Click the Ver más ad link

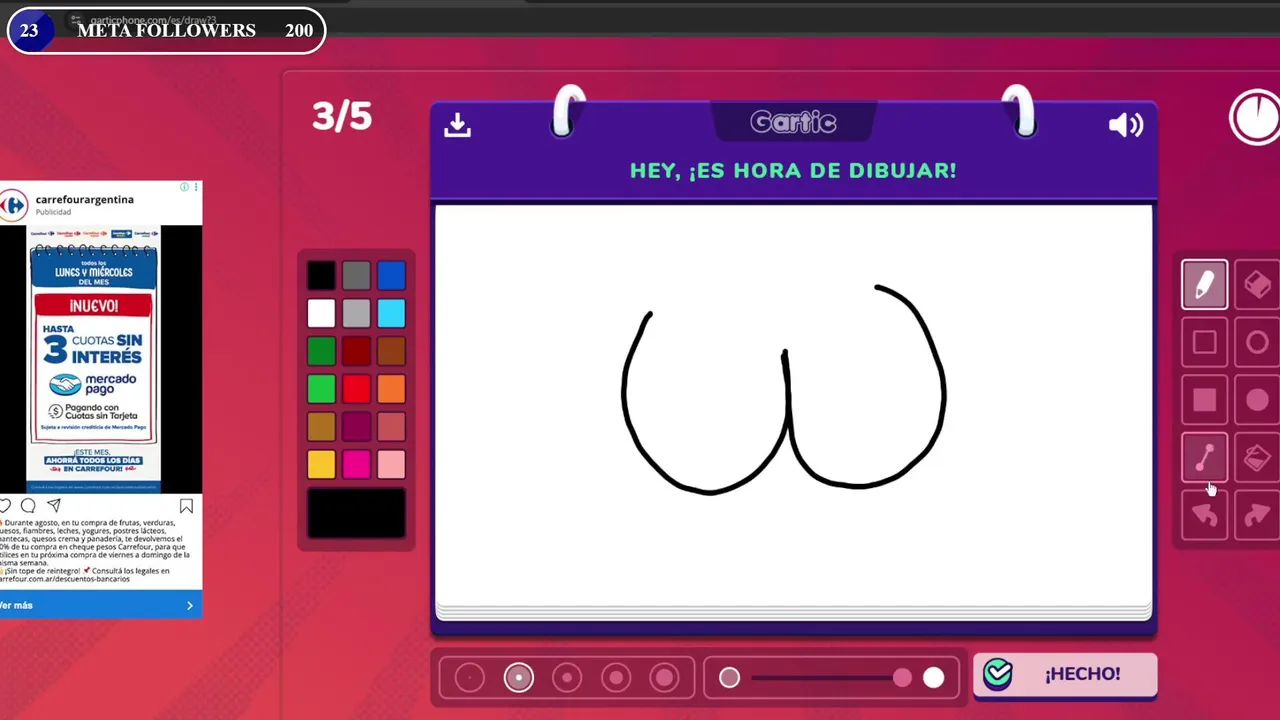[100, 605]
